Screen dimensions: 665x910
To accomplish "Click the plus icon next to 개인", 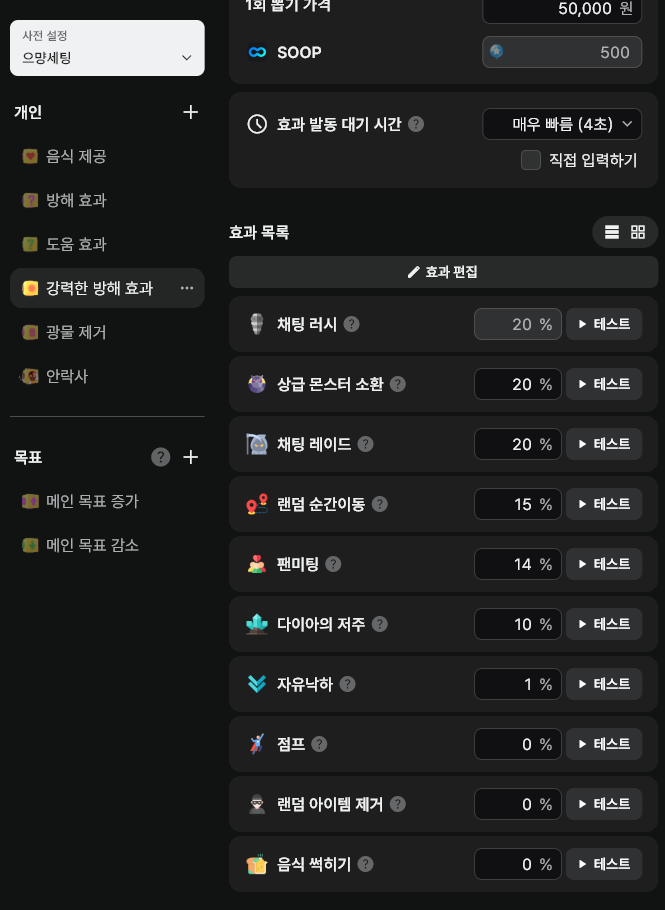I will click(191, 112).
